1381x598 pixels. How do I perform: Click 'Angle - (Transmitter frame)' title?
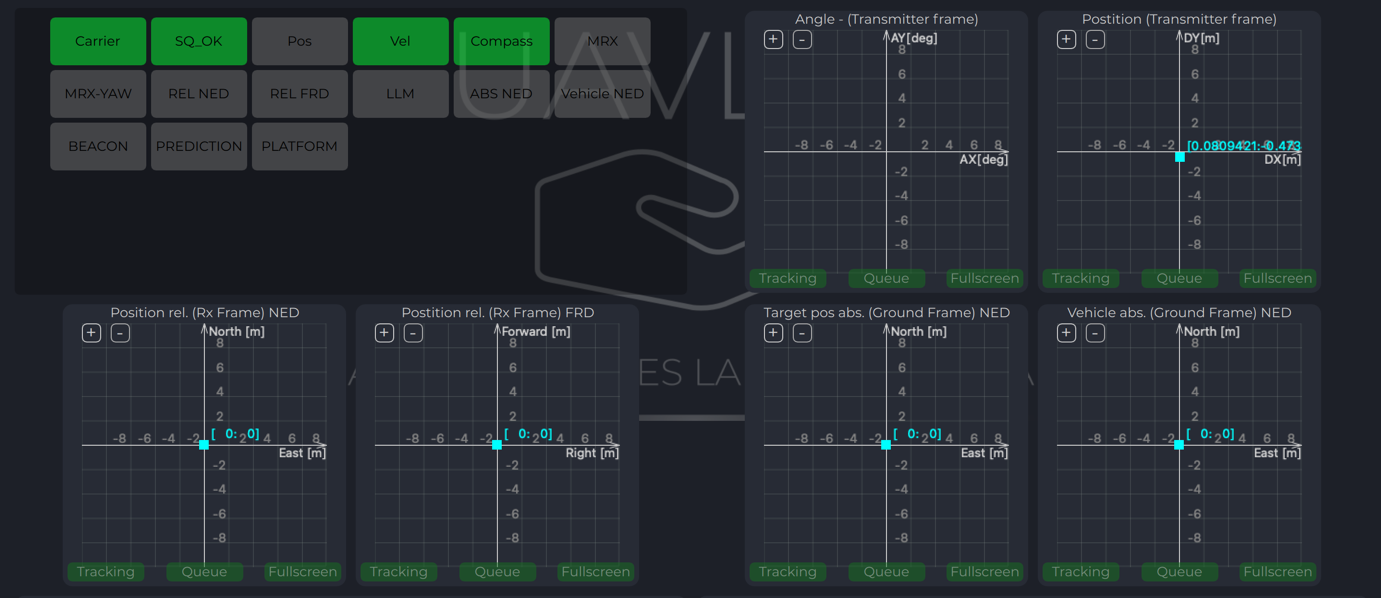[x=886, y=19]
